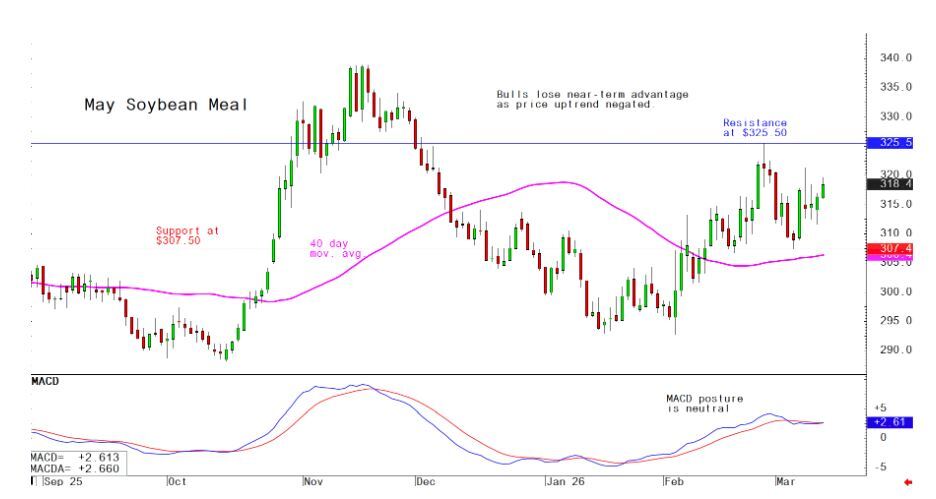Click the 340.0 price axis label
The image size is (936, 499).
coord(895,58)
